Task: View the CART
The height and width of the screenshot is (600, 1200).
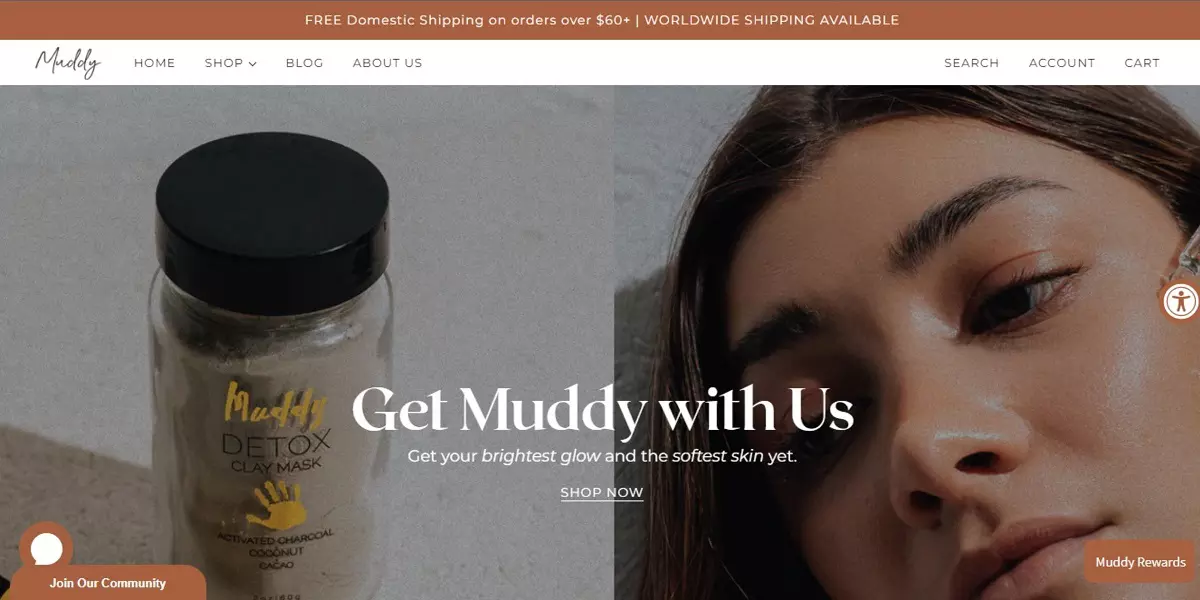Action: point(1142,63)
